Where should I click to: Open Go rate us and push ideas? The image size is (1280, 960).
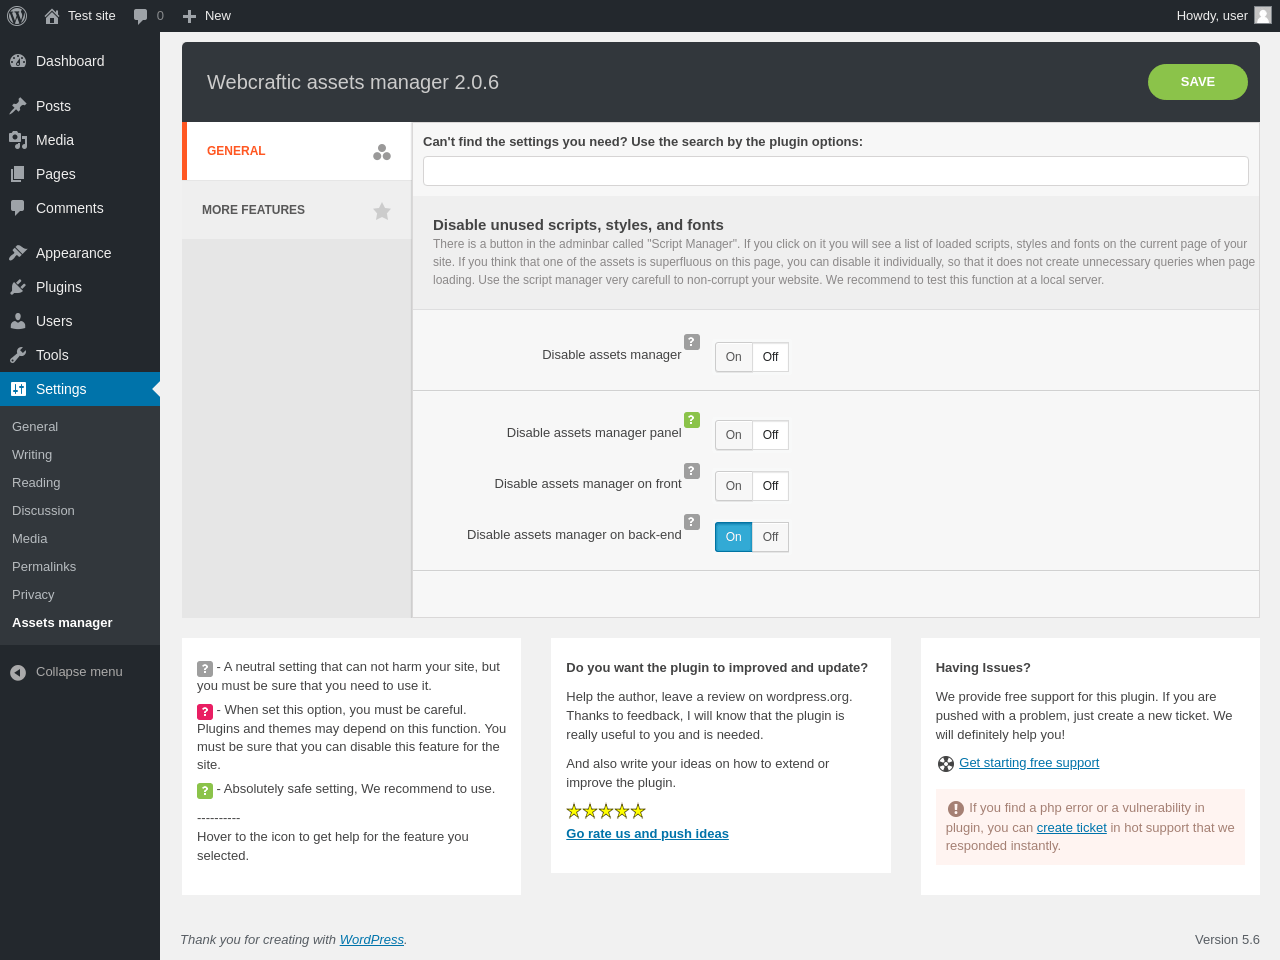[x=647, y=833]
